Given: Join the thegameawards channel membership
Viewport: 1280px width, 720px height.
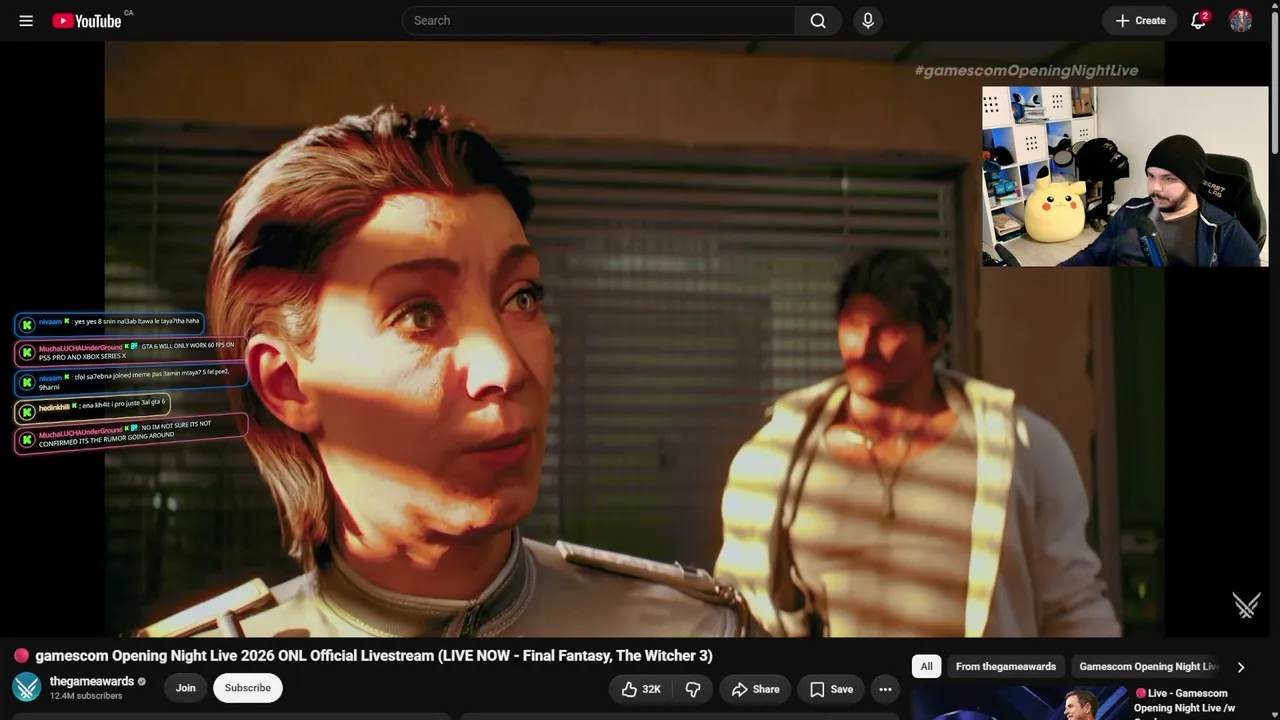Looking at the screenshot, I should pyautogui.click(x=186, y=688).
